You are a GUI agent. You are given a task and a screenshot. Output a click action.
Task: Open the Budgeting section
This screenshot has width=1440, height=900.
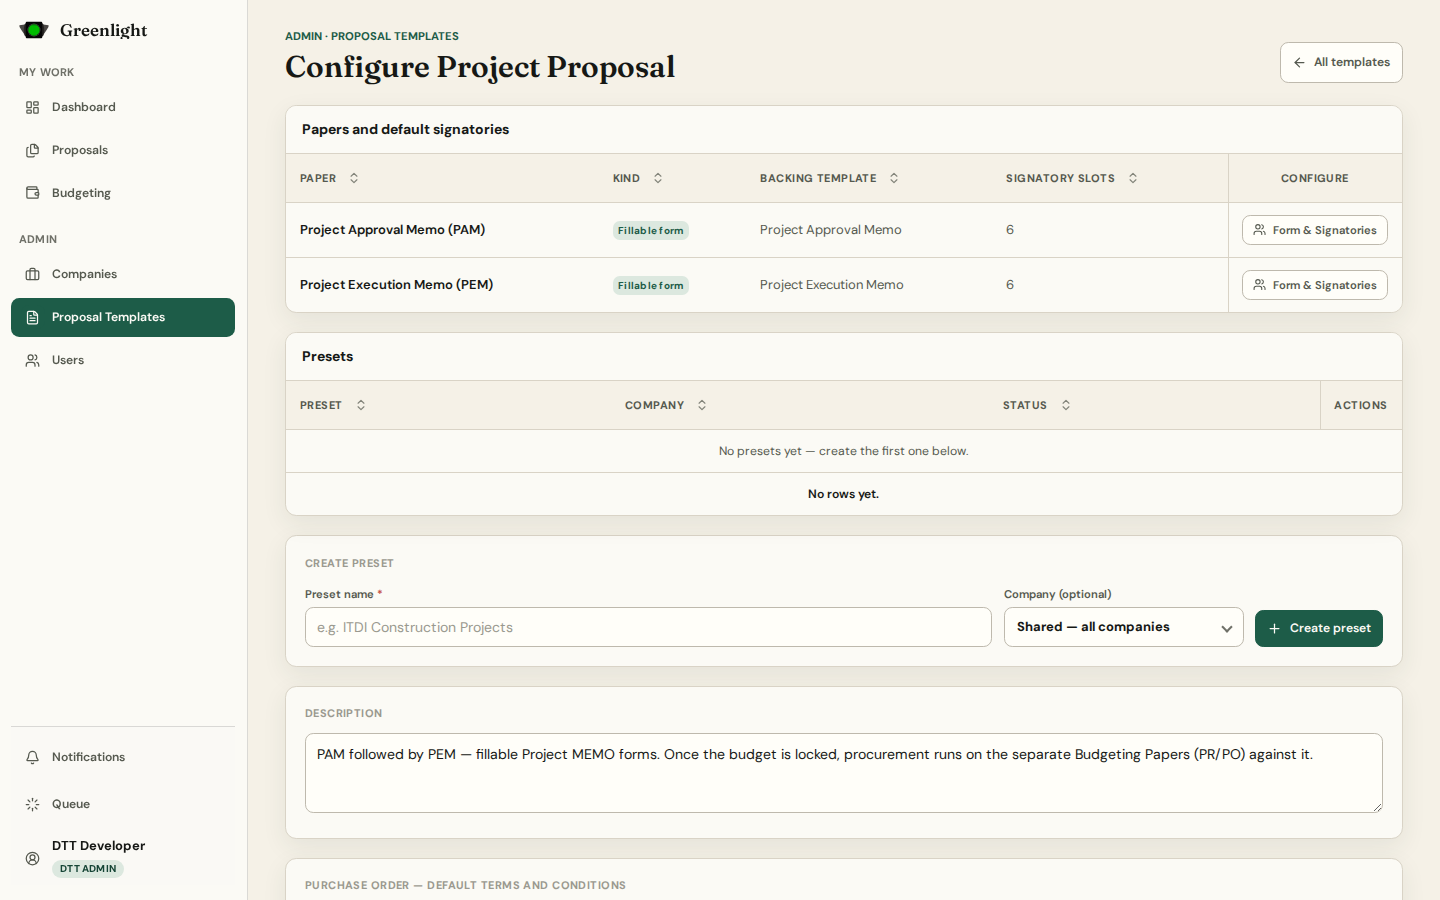coord(123,193)
